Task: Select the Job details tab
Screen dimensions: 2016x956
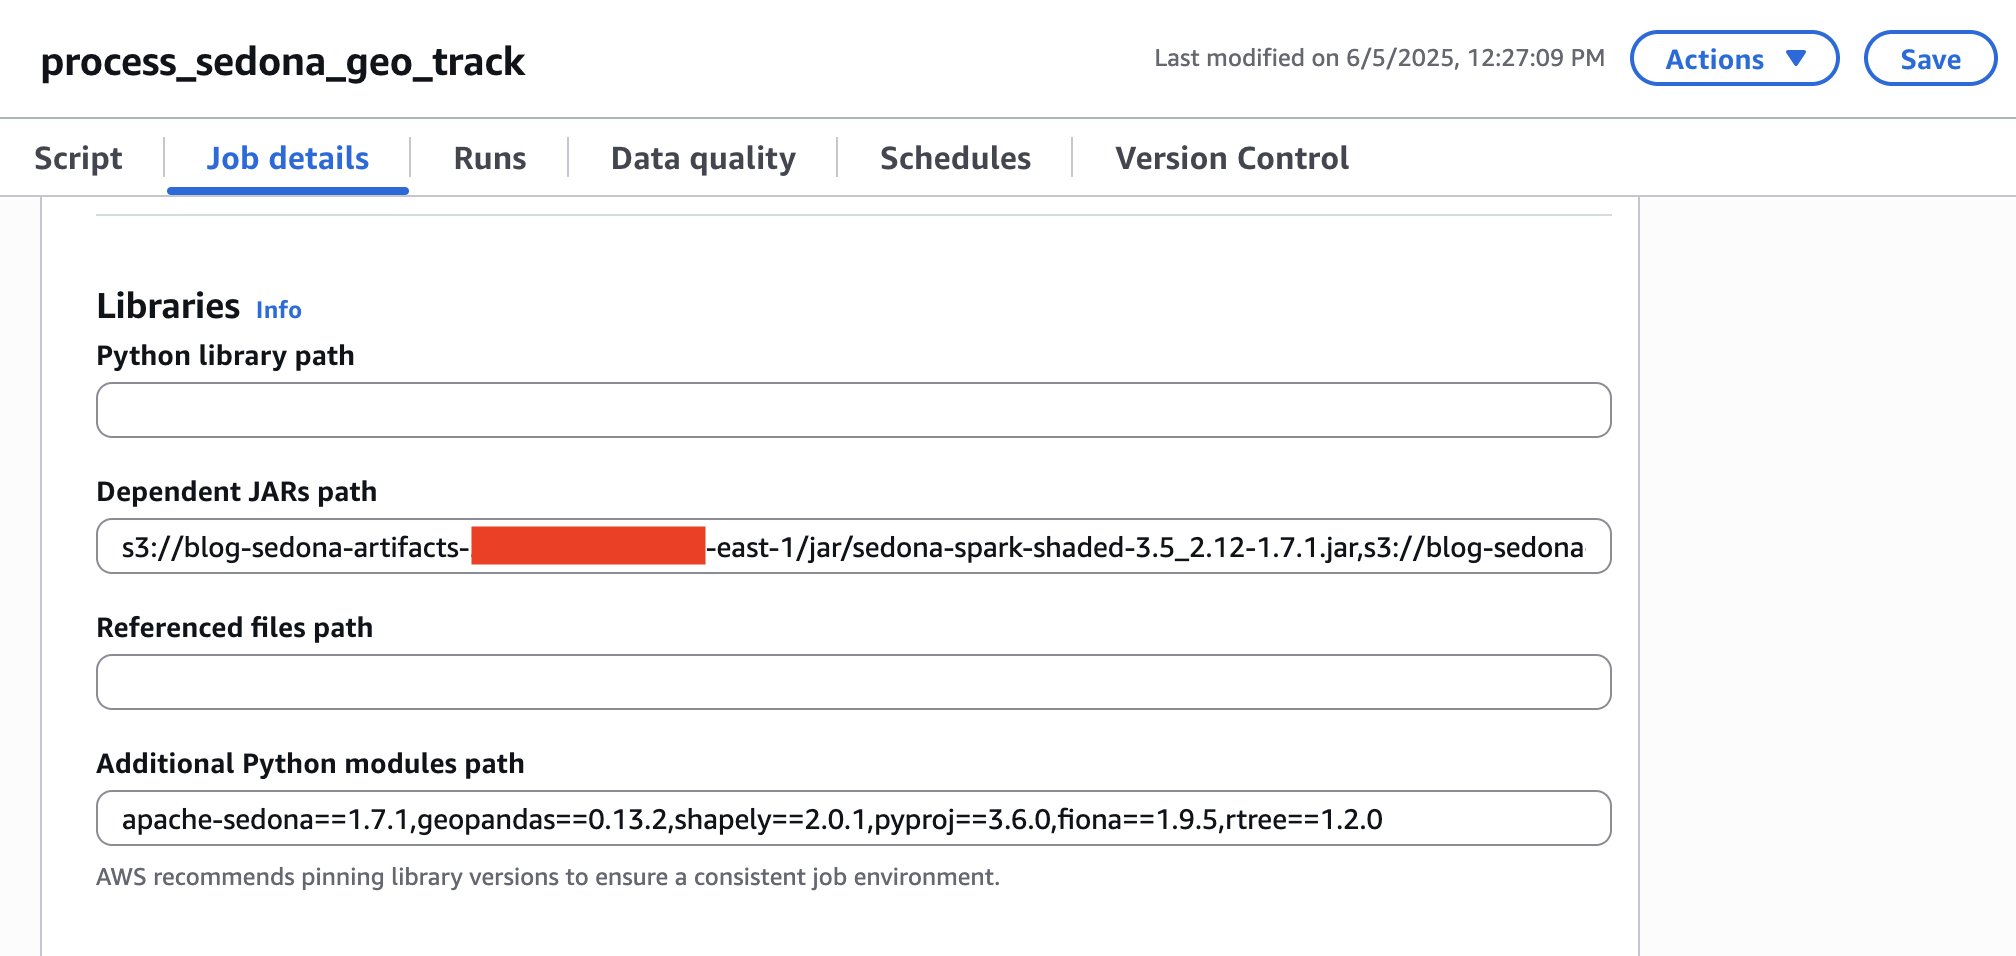Action: 286,157
